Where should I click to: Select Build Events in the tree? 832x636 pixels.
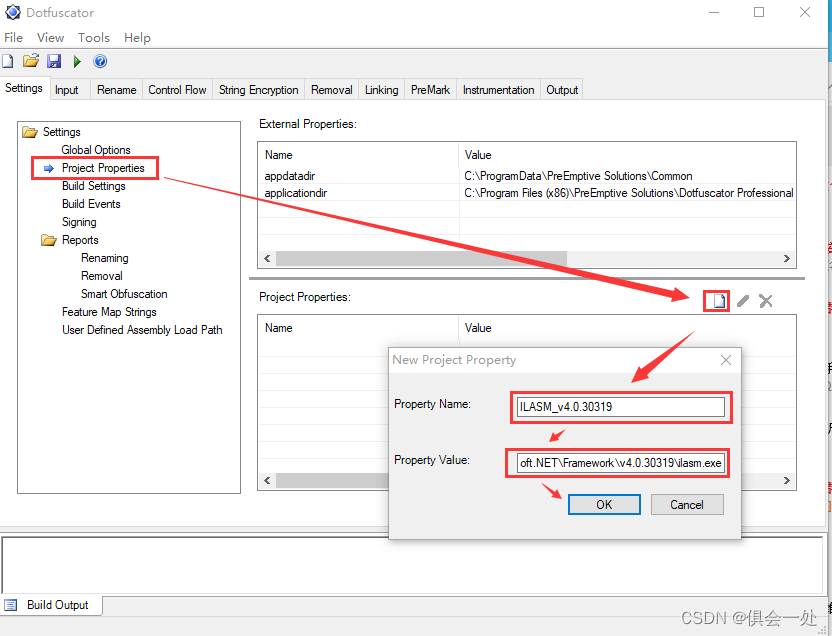pos(91,204)
